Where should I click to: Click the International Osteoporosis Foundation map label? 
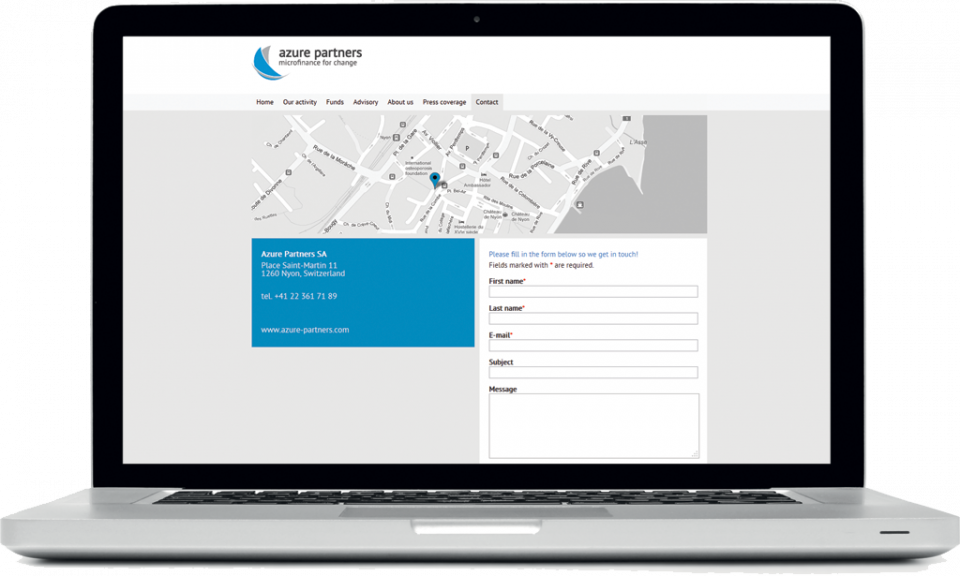[x=418, y=166]
